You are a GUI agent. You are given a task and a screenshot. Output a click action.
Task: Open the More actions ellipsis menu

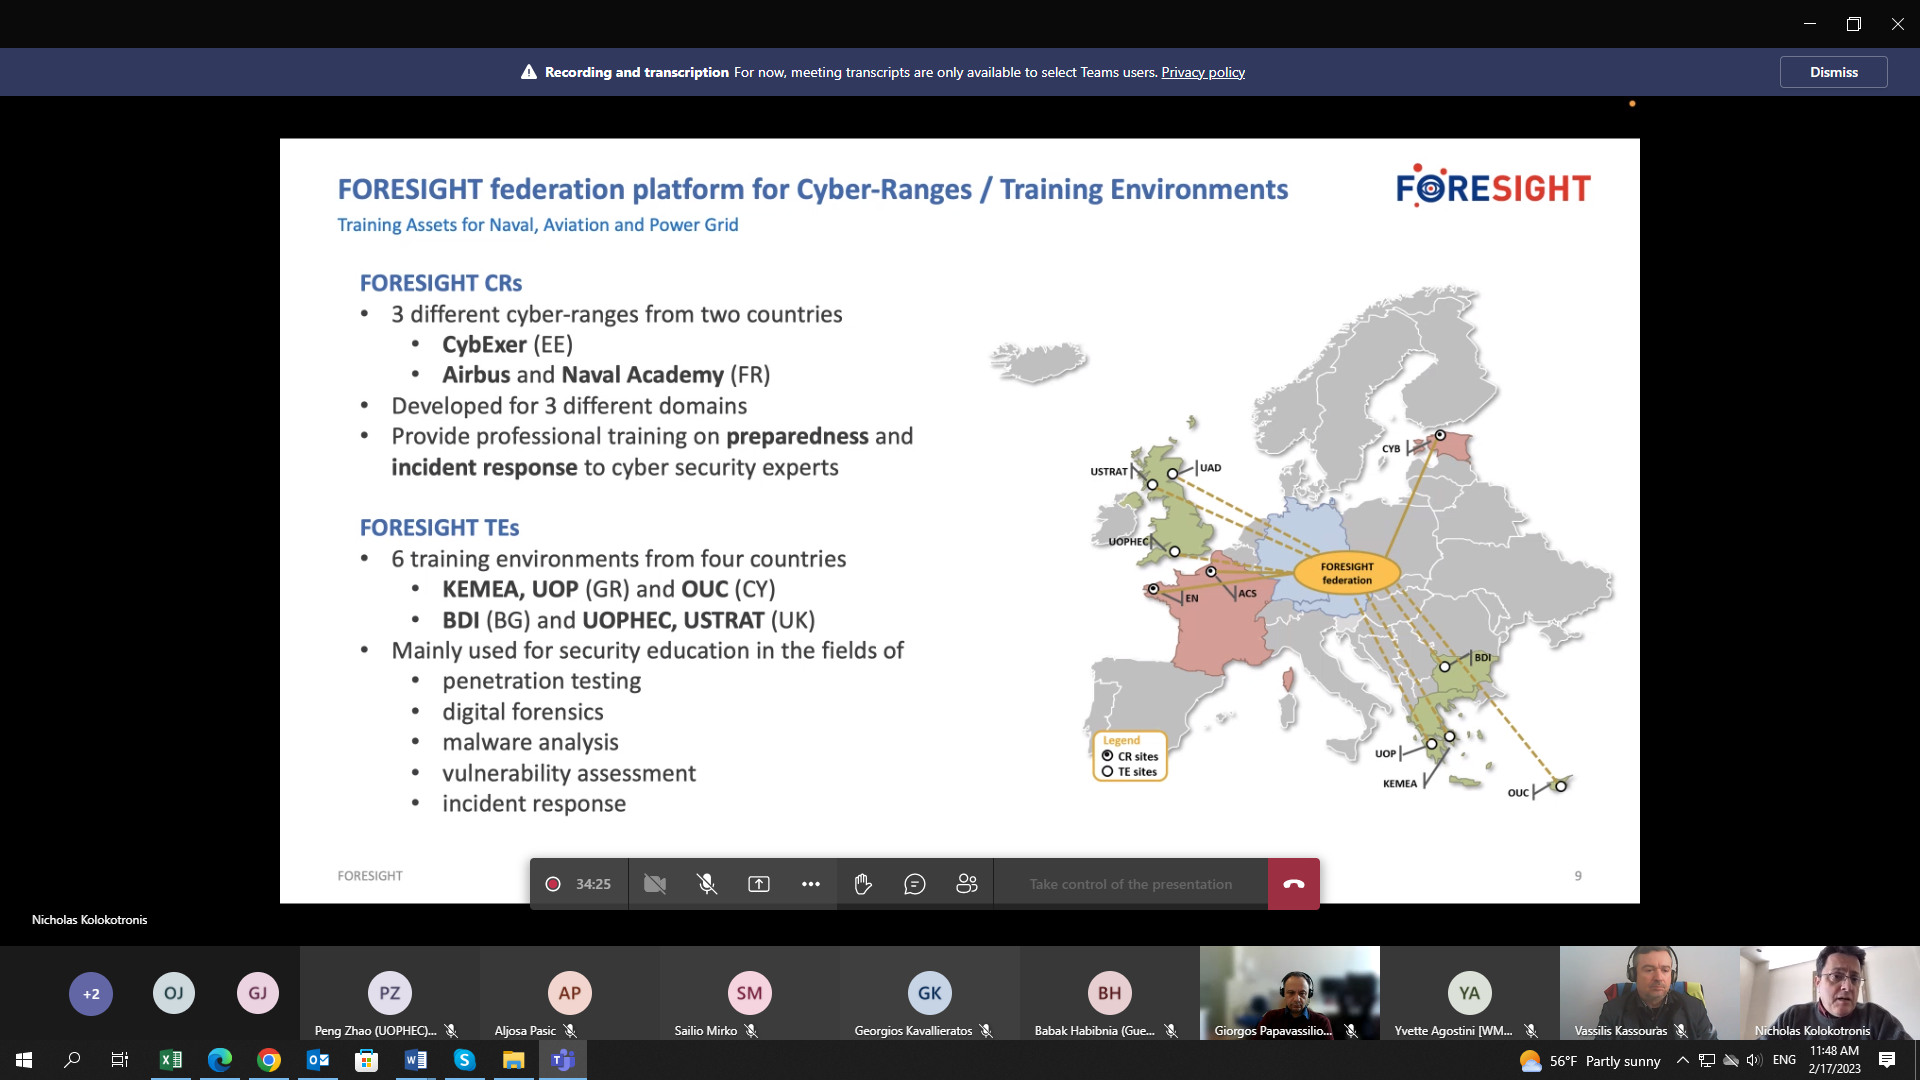click(811, 884)
